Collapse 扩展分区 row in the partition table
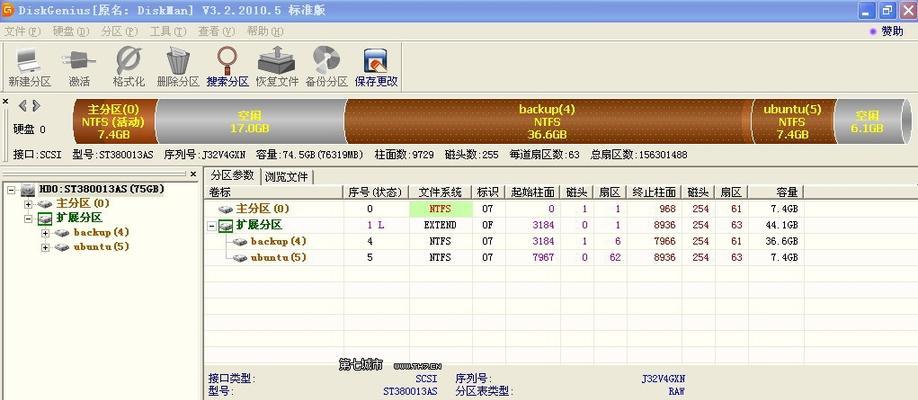918x400 pixels. [x=211, y=225]
